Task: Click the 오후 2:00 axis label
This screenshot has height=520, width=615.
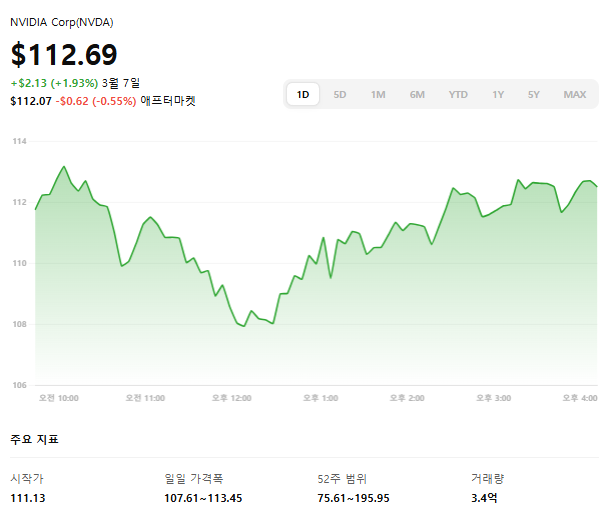Action: click(407, 398)
